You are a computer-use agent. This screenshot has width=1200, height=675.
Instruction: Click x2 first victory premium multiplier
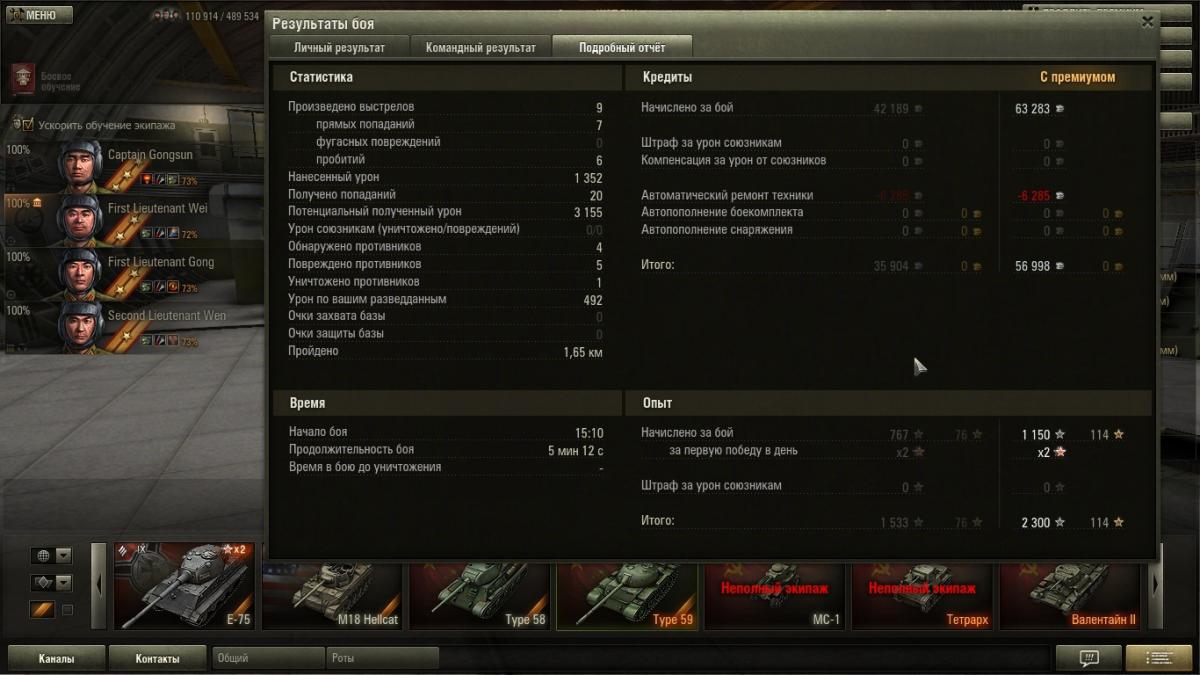pyautogui.click(x=1051, y=452)
